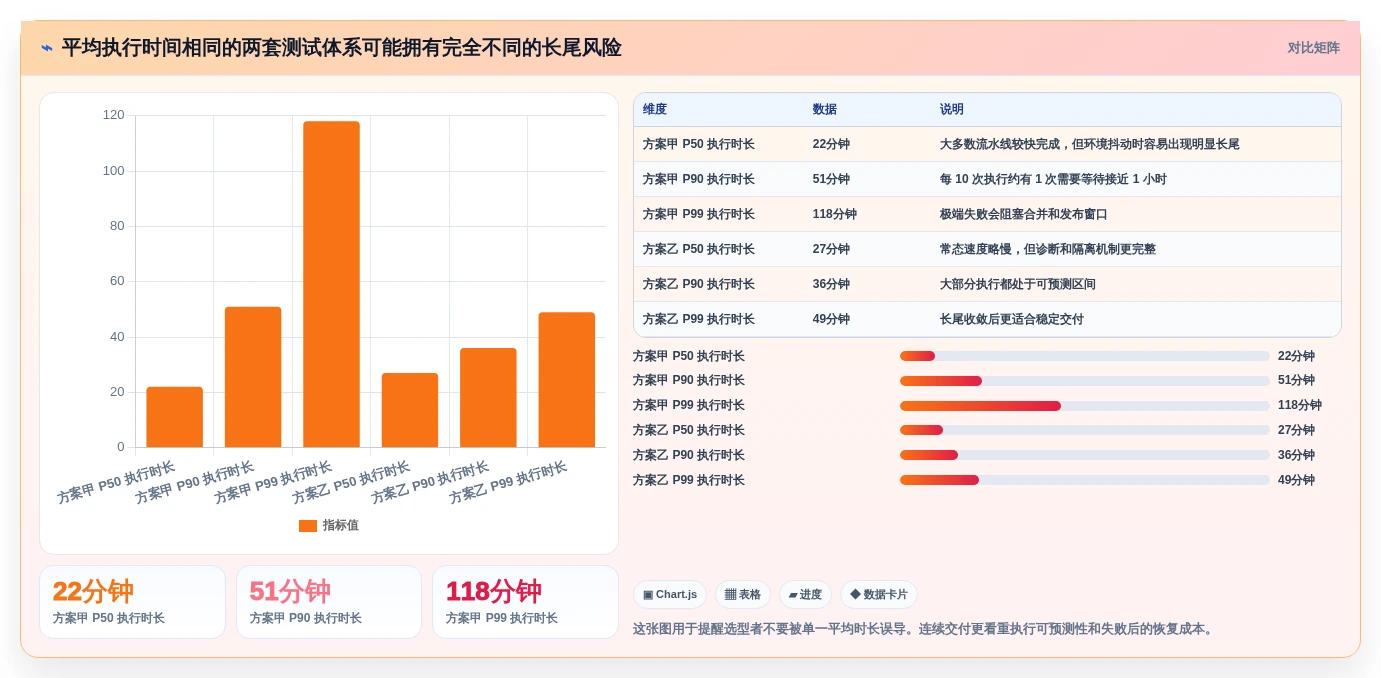The image size is (1381, 678).
Task: Click description 极端失败会阻塞合并和发布窗口
Action: point(1024,214)
